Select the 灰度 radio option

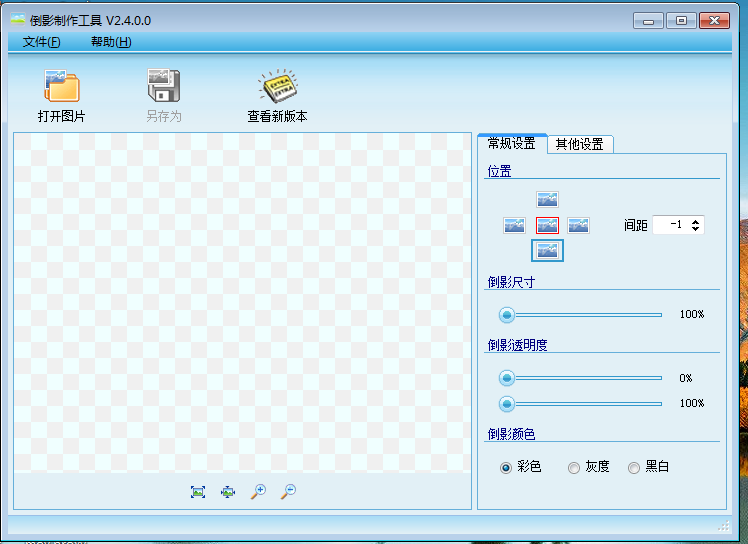point(574,467)
